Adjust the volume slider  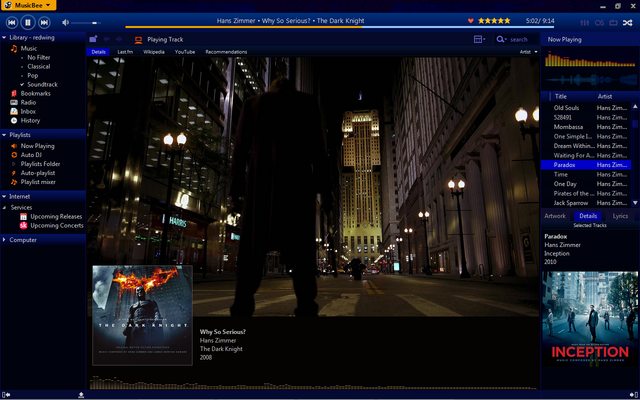[x=86, y=23]
